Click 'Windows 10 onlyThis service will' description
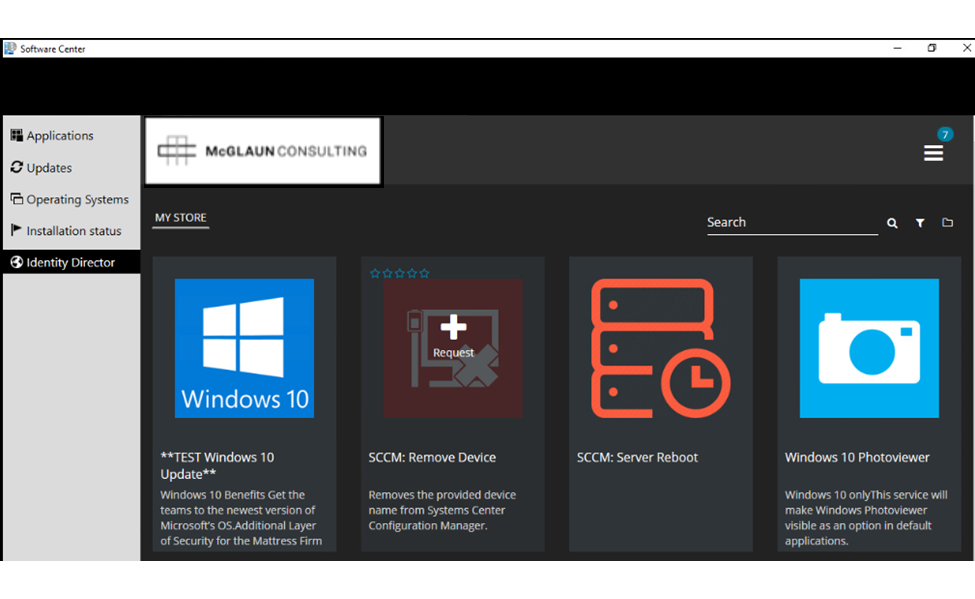 click(x=866, y=495)
